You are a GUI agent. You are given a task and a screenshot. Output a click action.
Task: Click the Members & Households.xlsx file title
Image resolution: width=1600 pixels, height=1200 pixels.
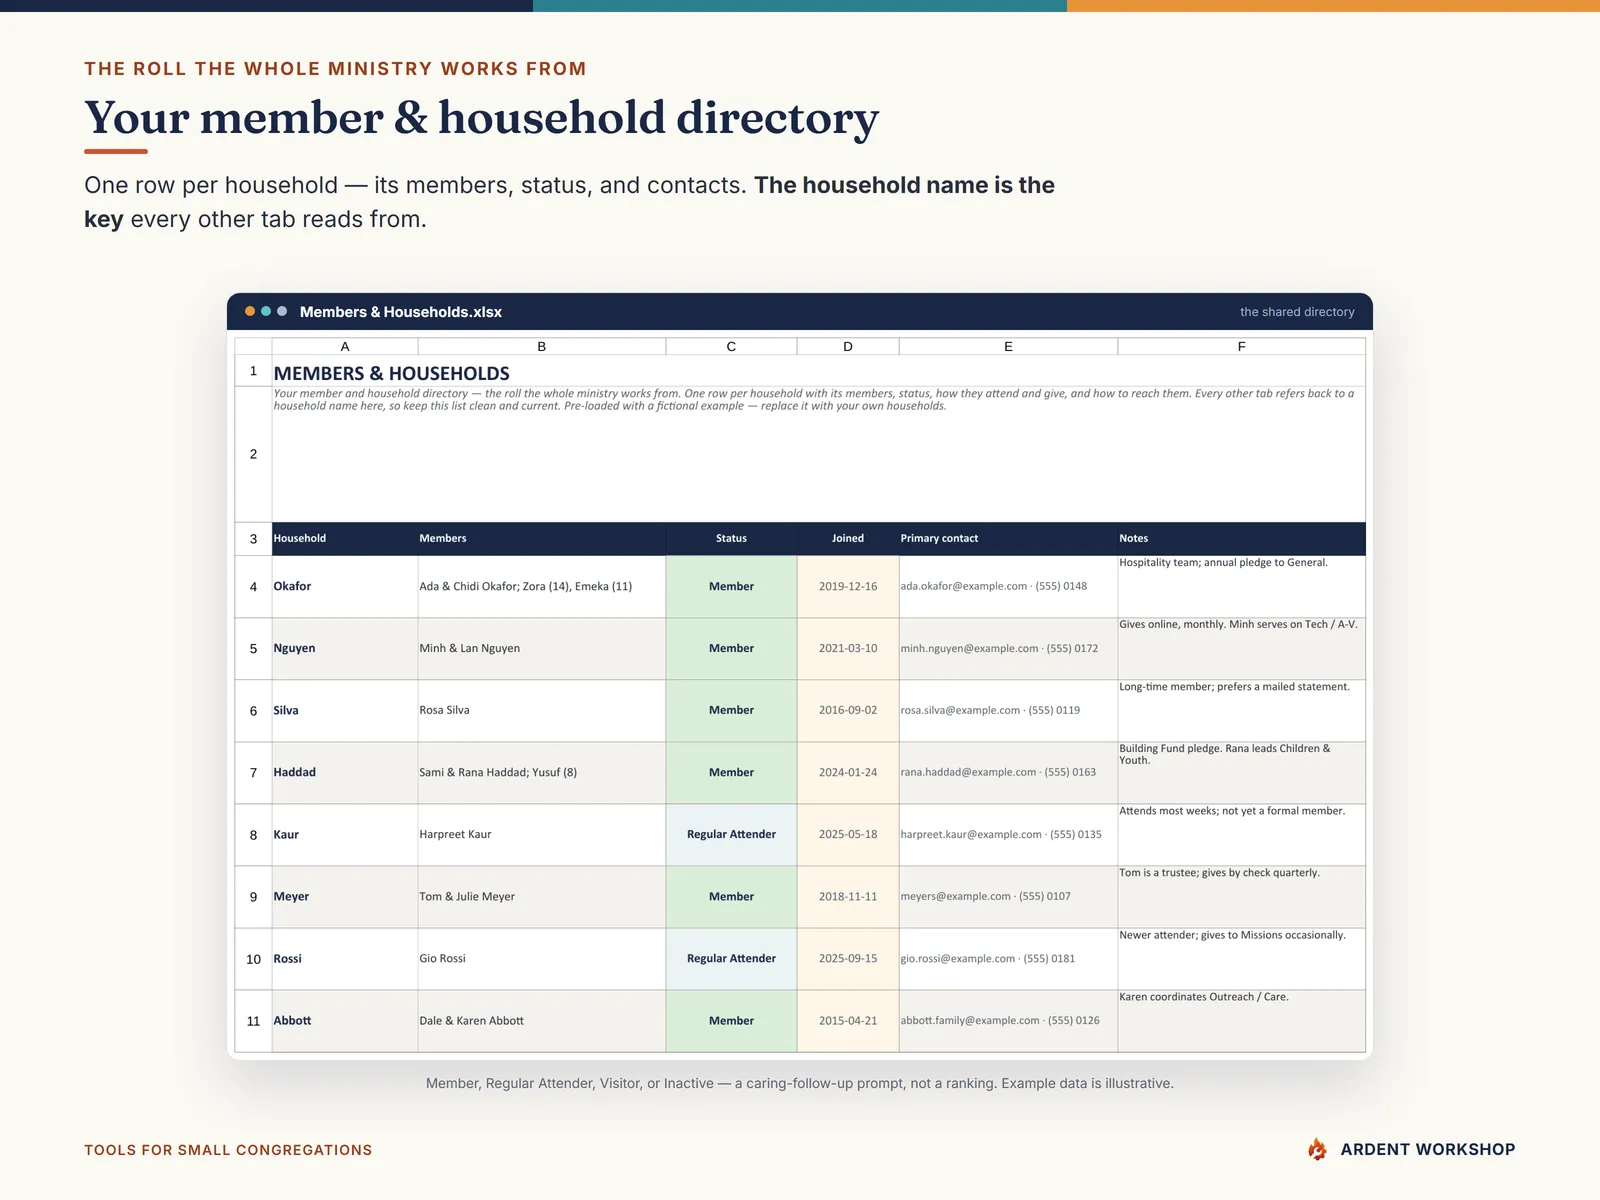400,312
